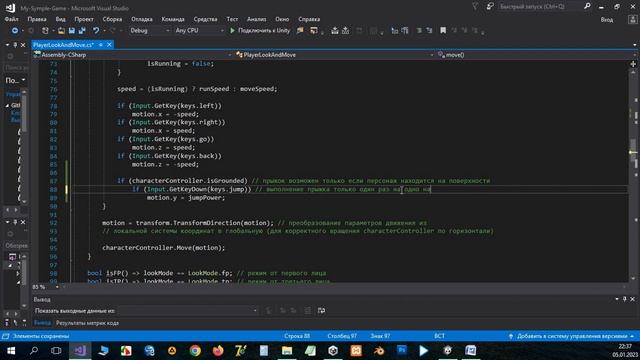This screenshot has width=640, height=360.
Task: Open the Проект menu
Action: click(84, 19)
